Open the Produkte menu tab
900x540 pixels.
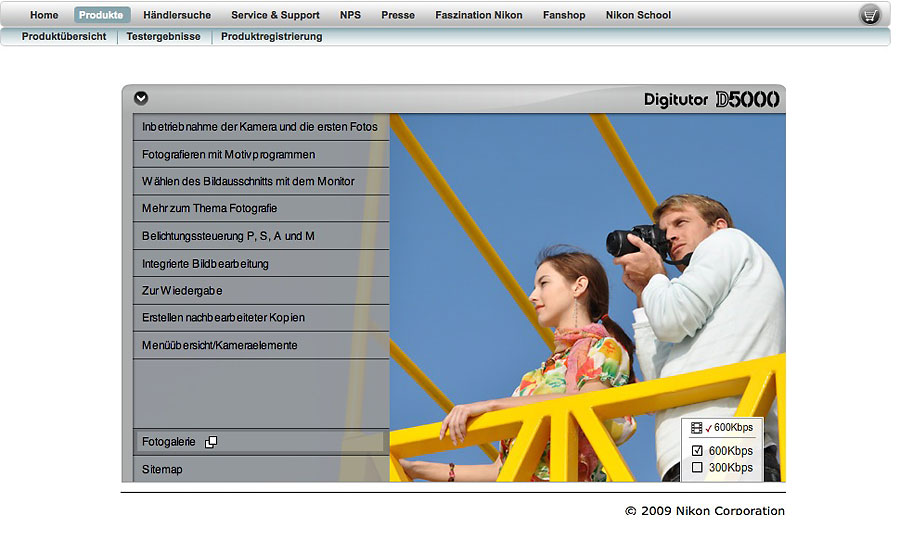(x=101, y=15)
